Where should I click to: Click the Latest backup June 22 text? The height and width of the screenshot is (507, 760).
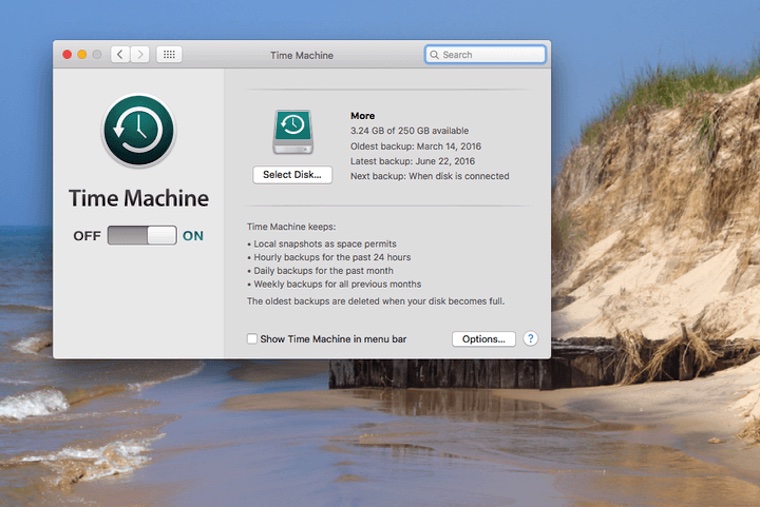(412, 161)
